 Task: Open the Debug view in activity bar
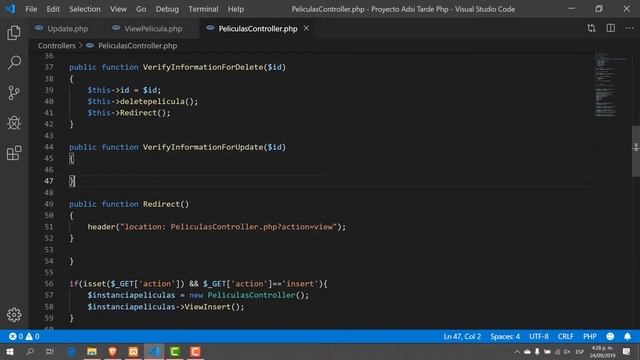14,123
